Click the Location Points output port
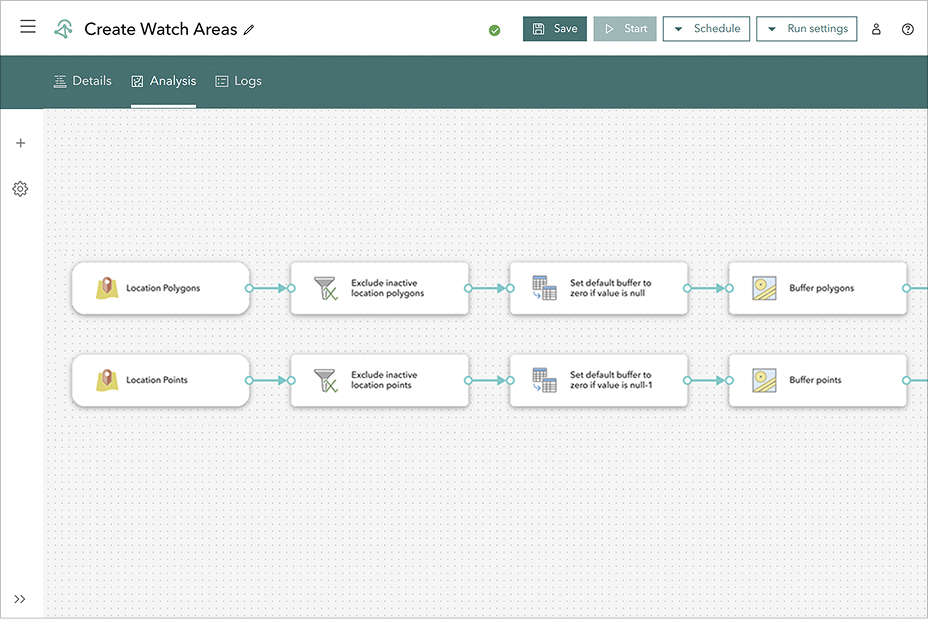The image size is (928, 619). click(x=249, y=381)
